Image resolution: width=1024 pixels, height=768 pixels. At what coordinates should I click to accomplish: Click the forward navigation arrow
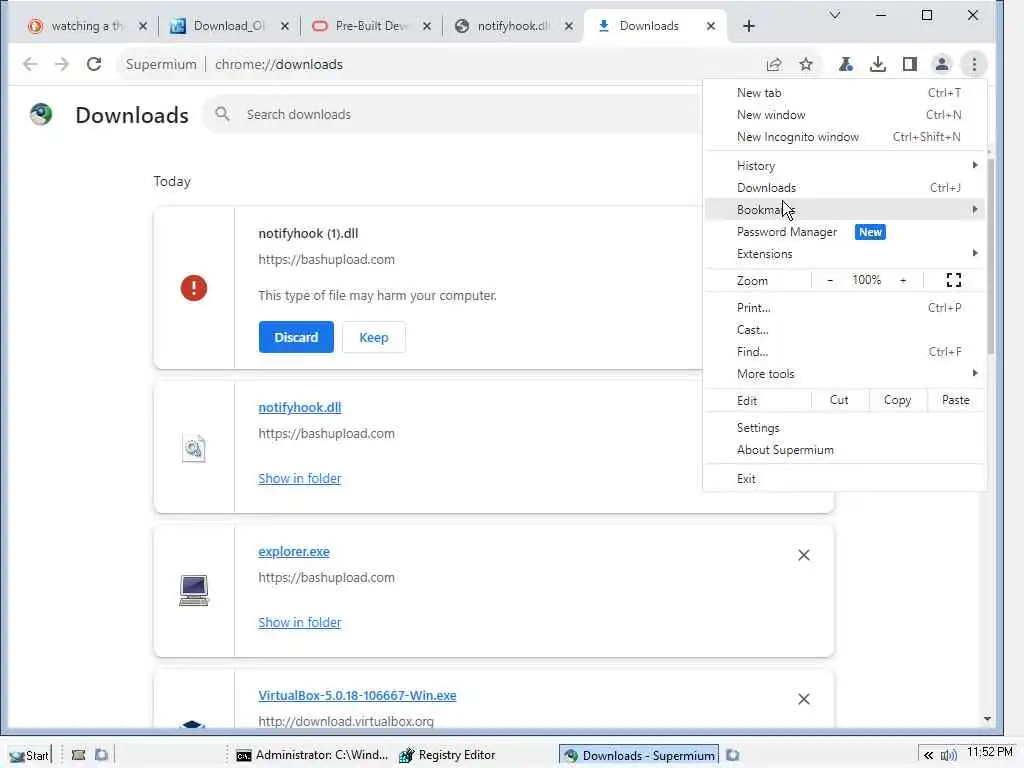coord(61,64)
